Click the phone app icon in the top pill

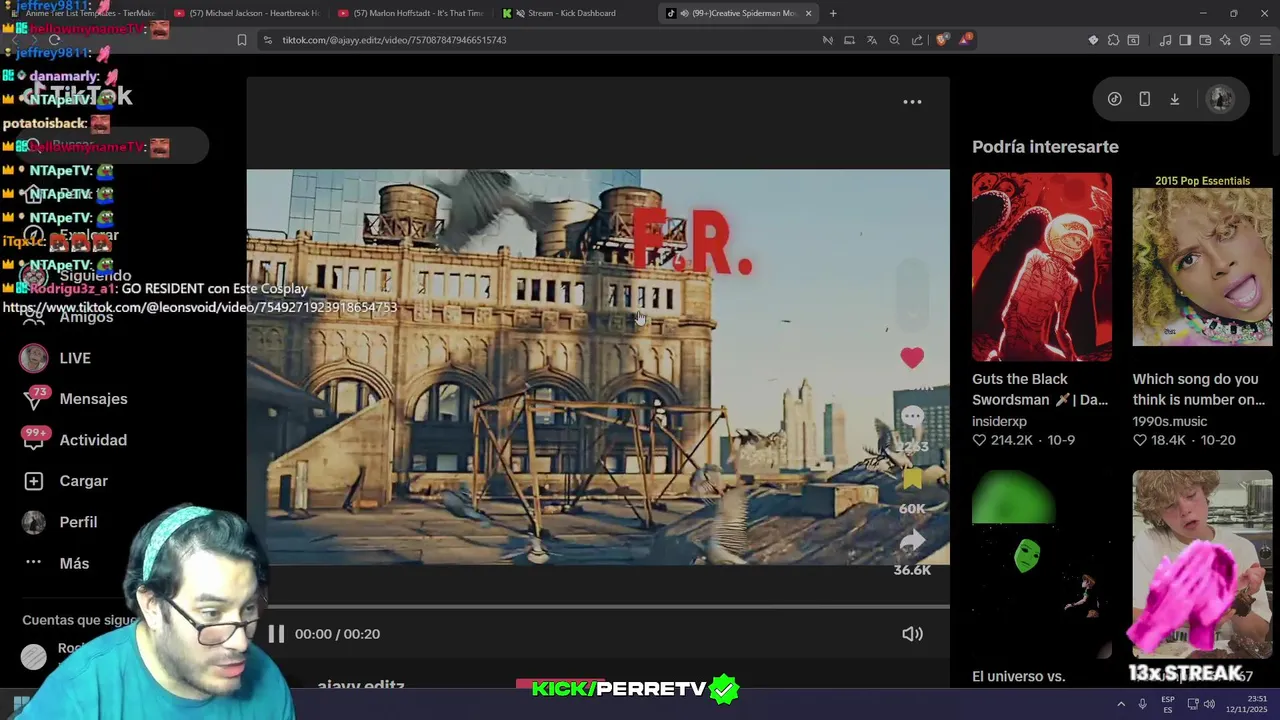pyautogui.click(x=1144, y=99)
